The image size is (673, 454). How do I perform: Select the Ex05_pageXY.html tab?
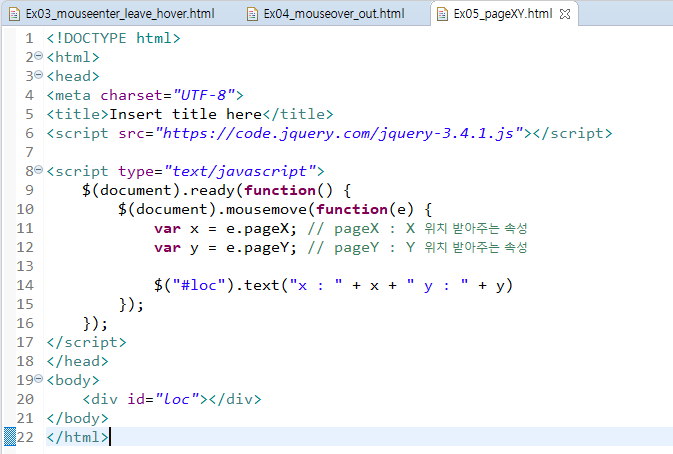[503, 14]
